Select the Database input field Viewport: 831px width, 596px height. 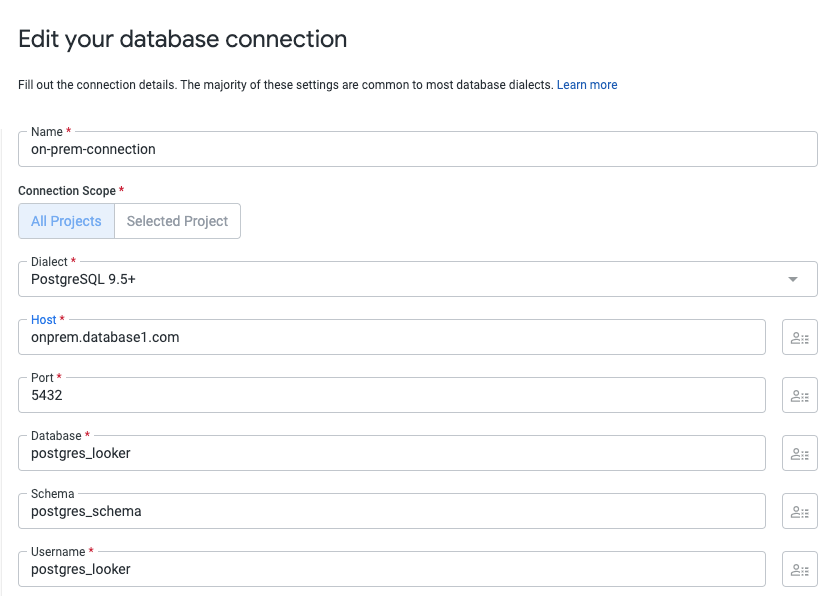390,453
